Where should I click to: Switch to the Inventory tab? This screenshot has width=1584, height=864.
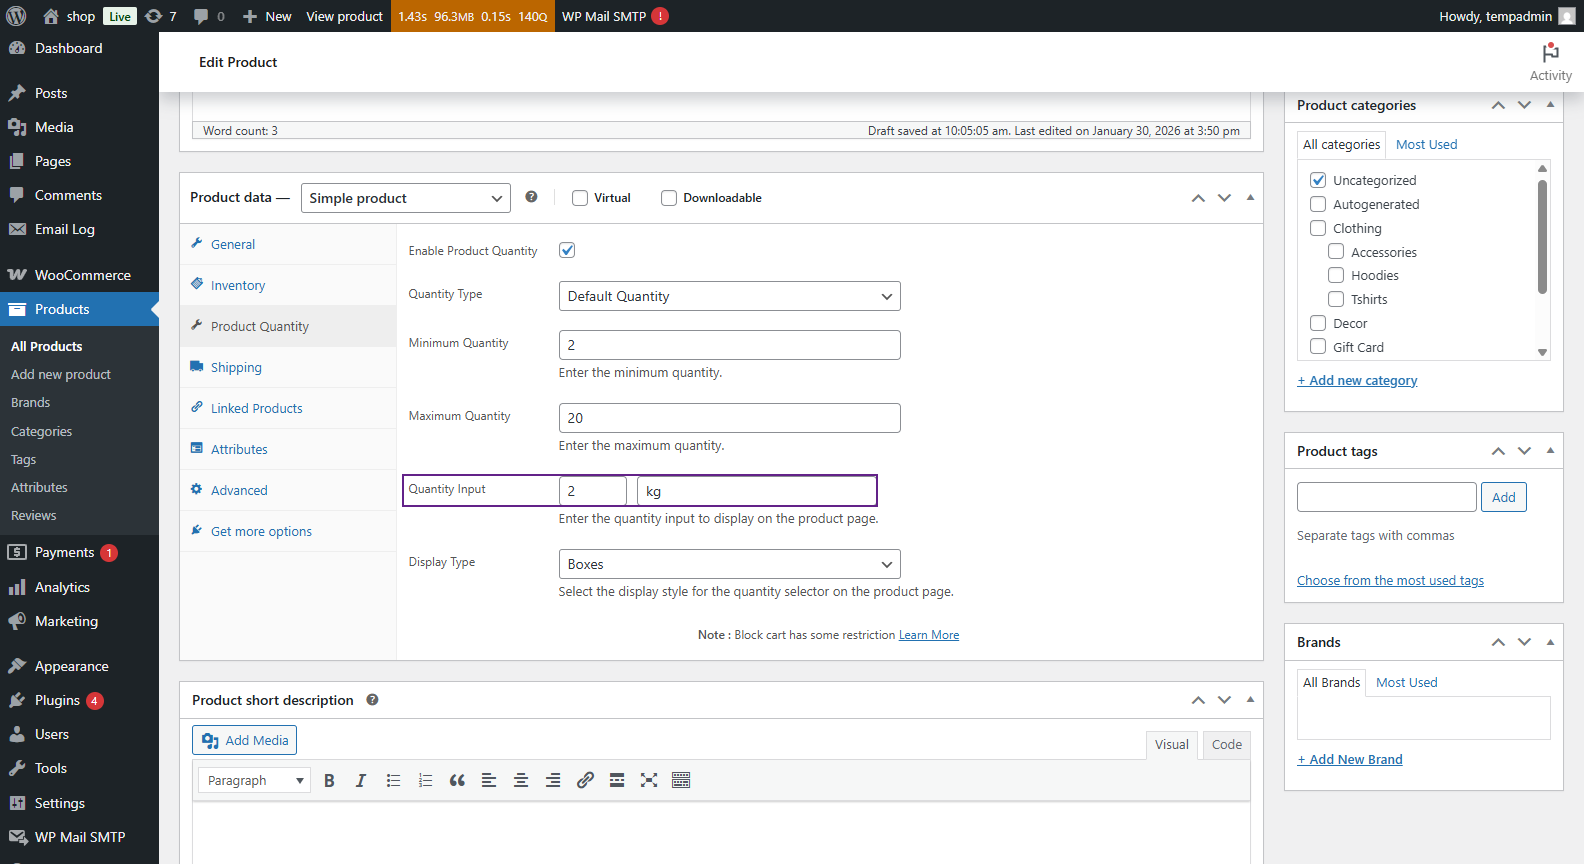point(238,285)
